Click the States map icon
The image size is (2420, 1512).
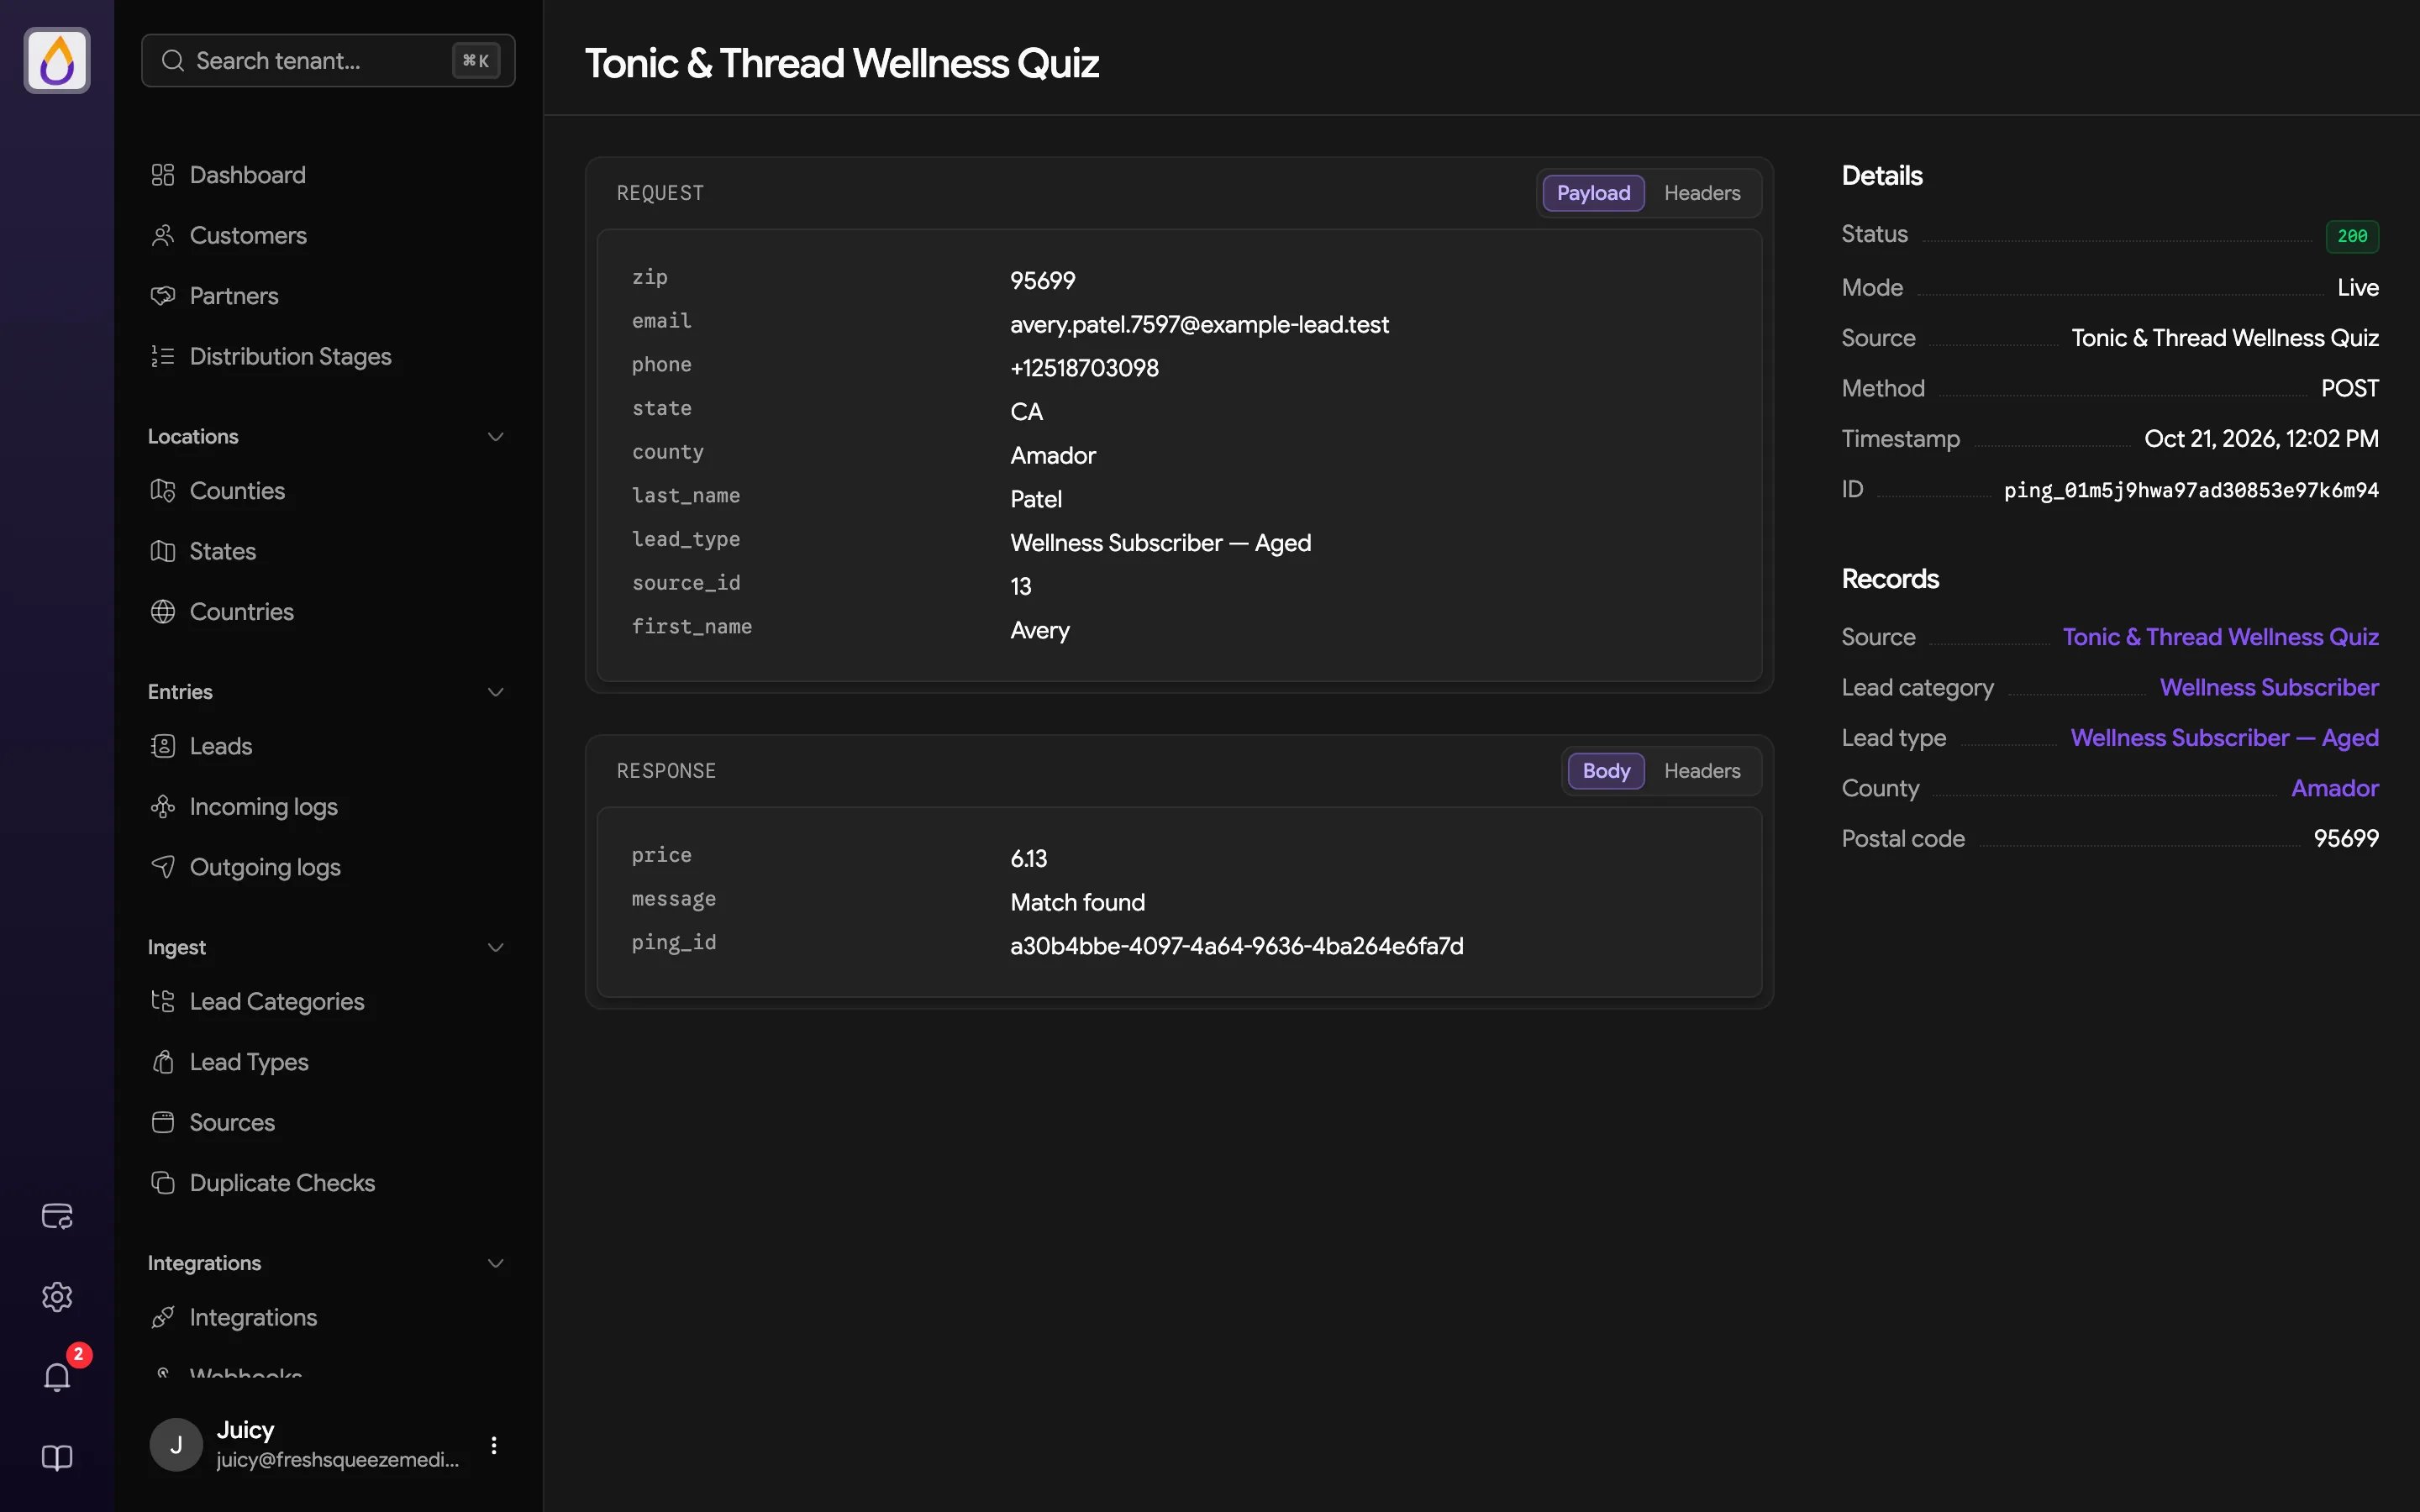(x=163, y=551)
